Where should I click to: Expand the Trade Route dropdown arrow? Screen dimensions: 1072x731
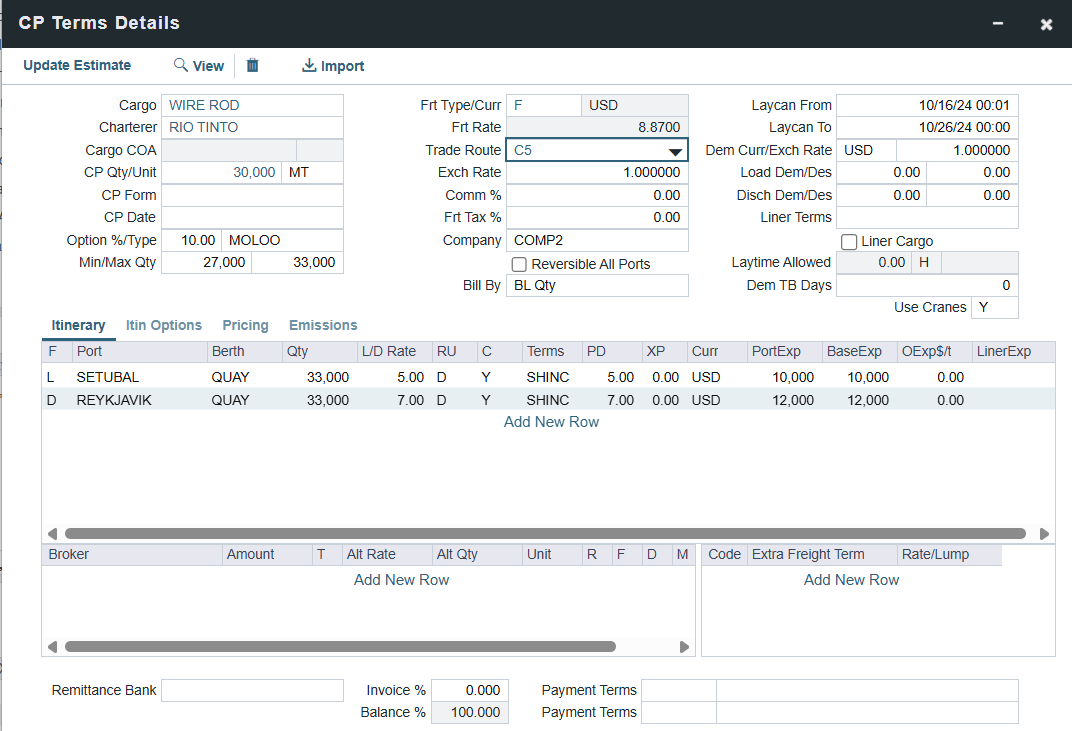[x=676, y=151]
